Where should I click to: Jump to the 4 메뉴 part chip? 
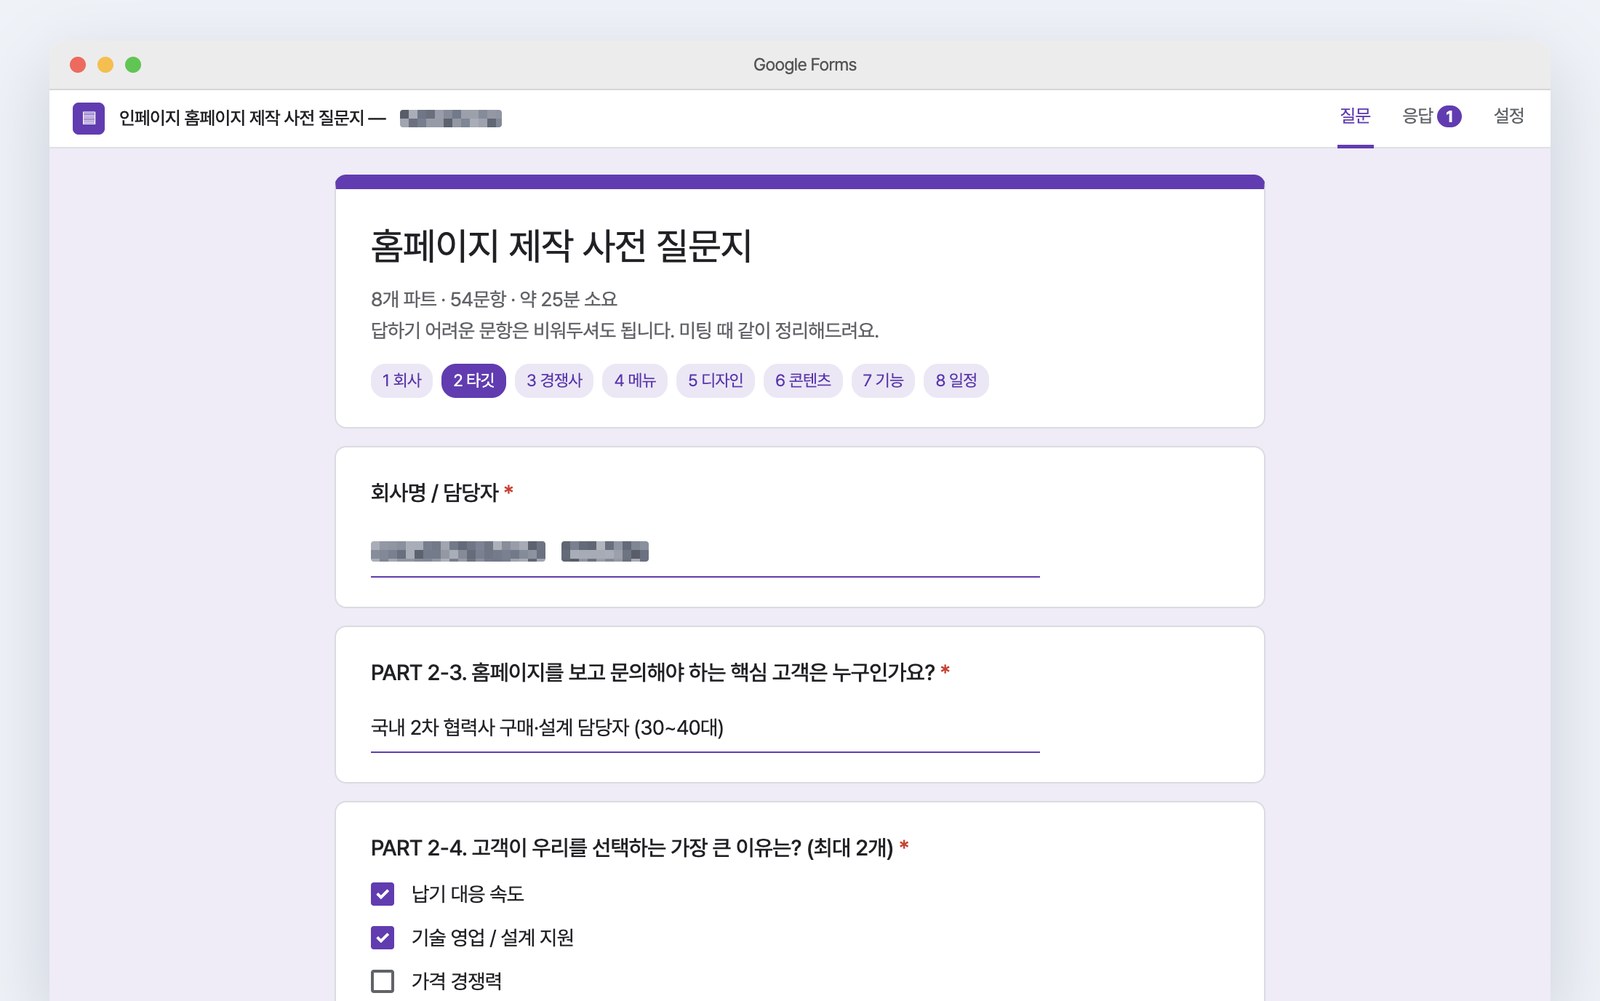pyautogui.click(x=635, y=380)
